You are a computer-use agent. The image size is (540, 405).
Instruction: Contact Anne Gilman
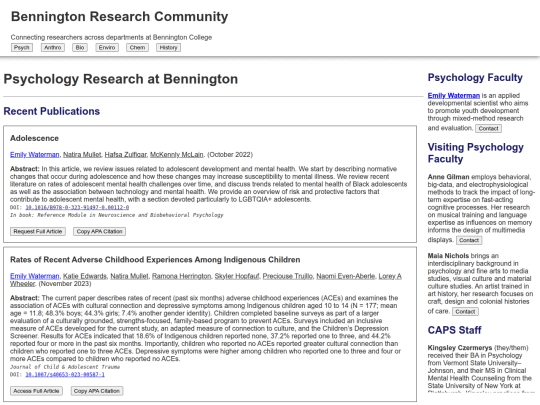pos(469,240)
